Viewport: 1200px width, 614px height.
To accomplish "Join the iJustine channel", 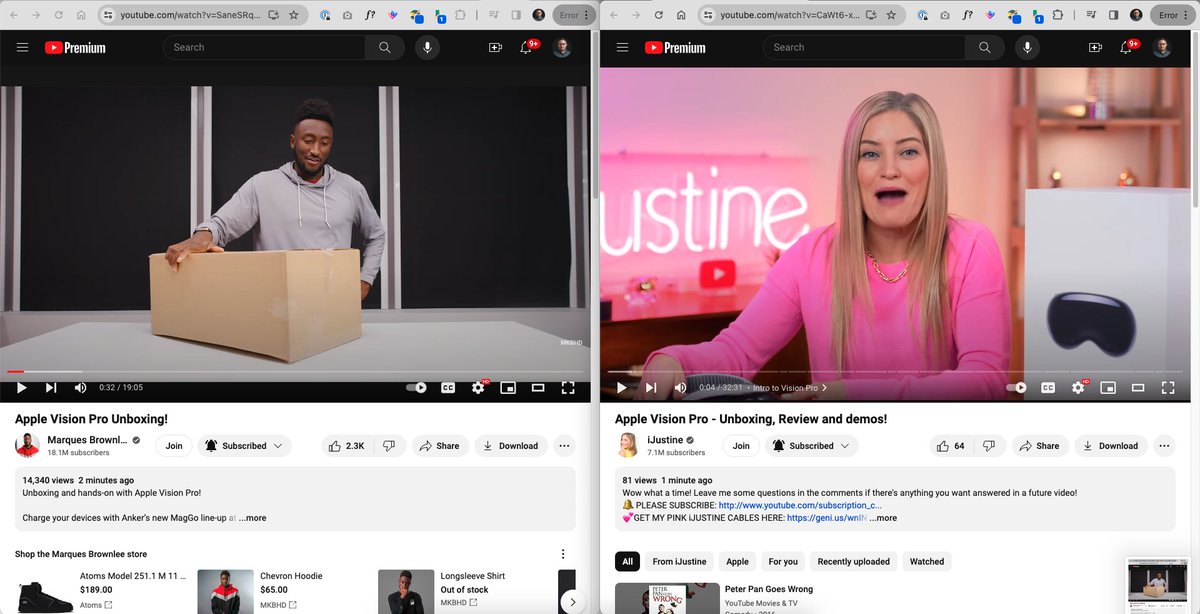I will tap(741, 446).
